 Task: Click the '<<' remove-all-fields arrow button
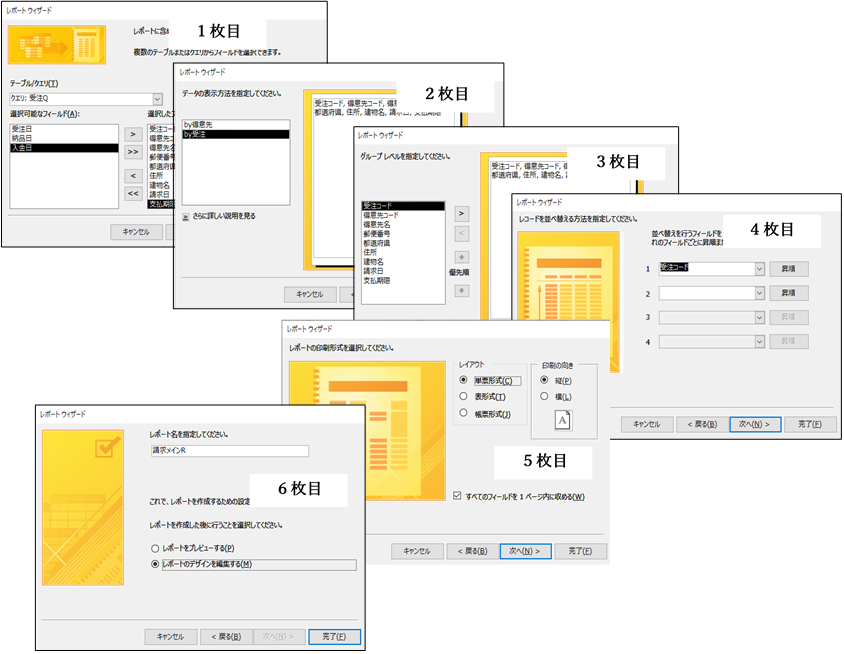tap(132, 193)
